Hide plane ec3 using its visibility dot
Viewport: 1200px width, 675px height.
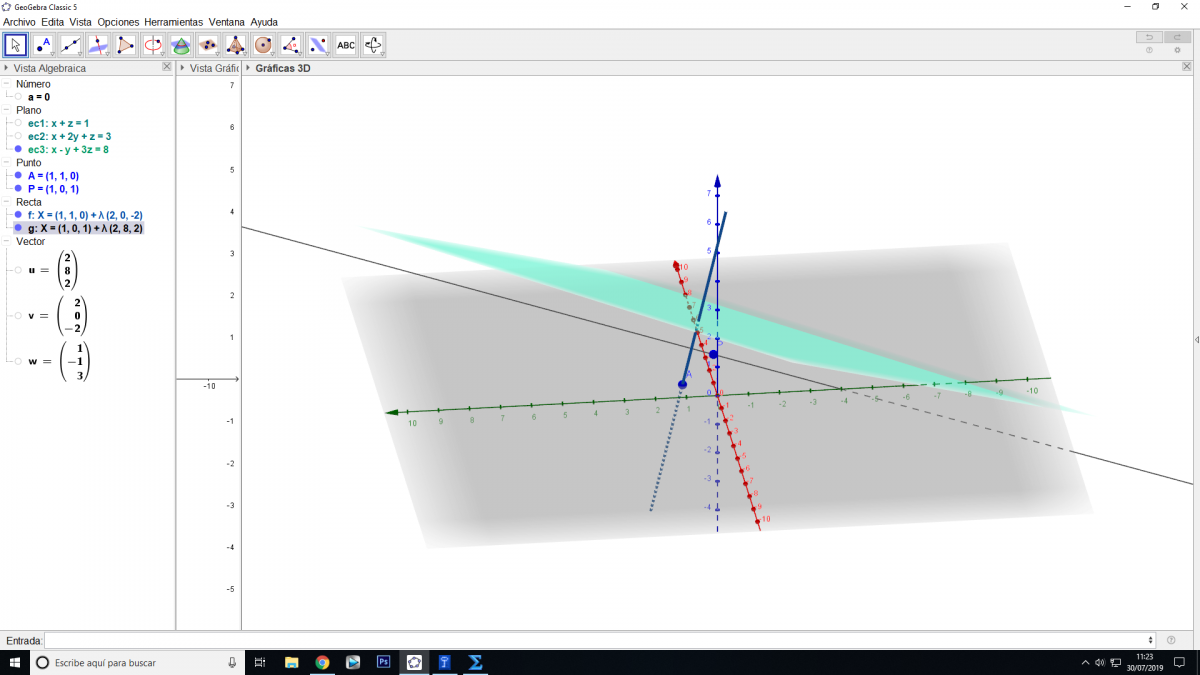coord(18,149)
